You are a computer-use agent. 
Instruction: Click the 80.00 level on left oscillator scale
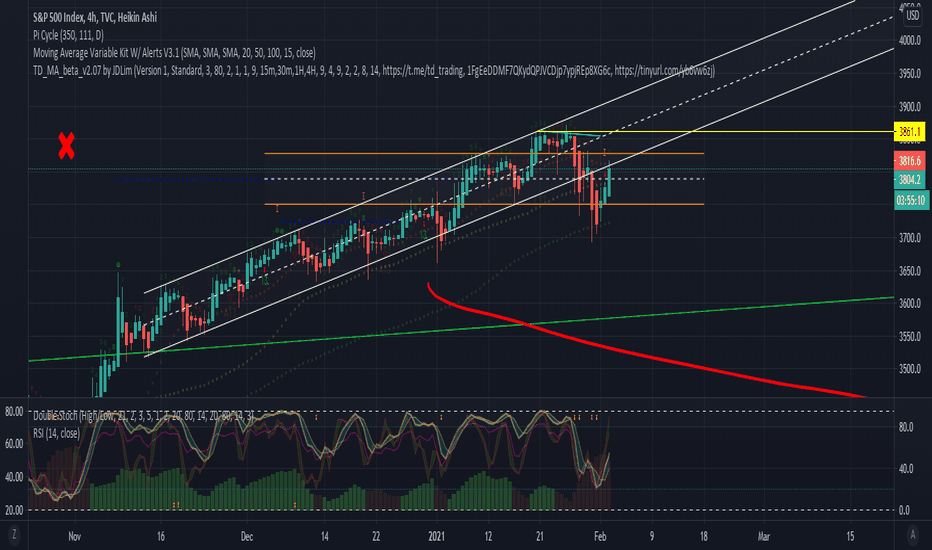(14, 411)
